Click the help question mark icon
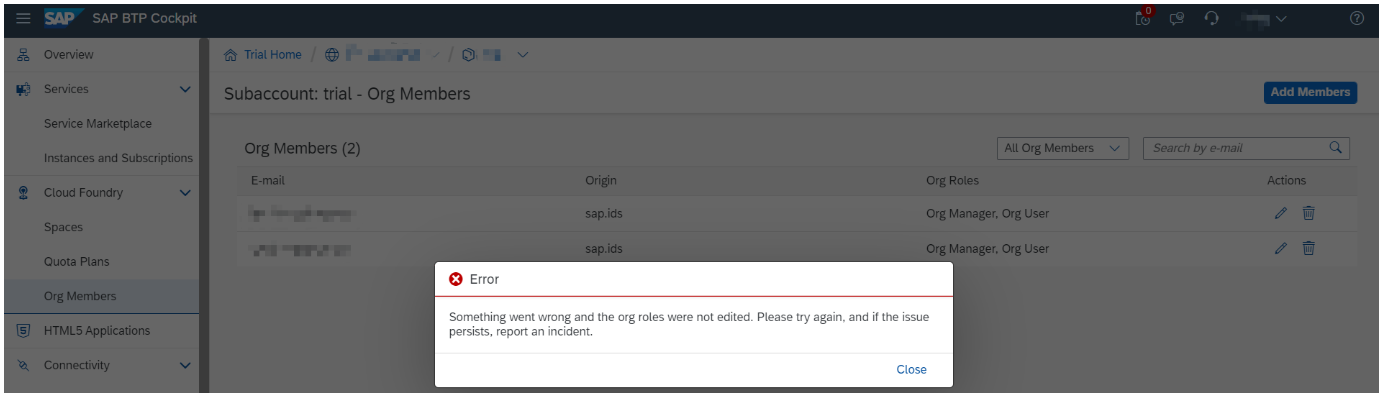The image size is (1385, 397). coord(1357,19)
